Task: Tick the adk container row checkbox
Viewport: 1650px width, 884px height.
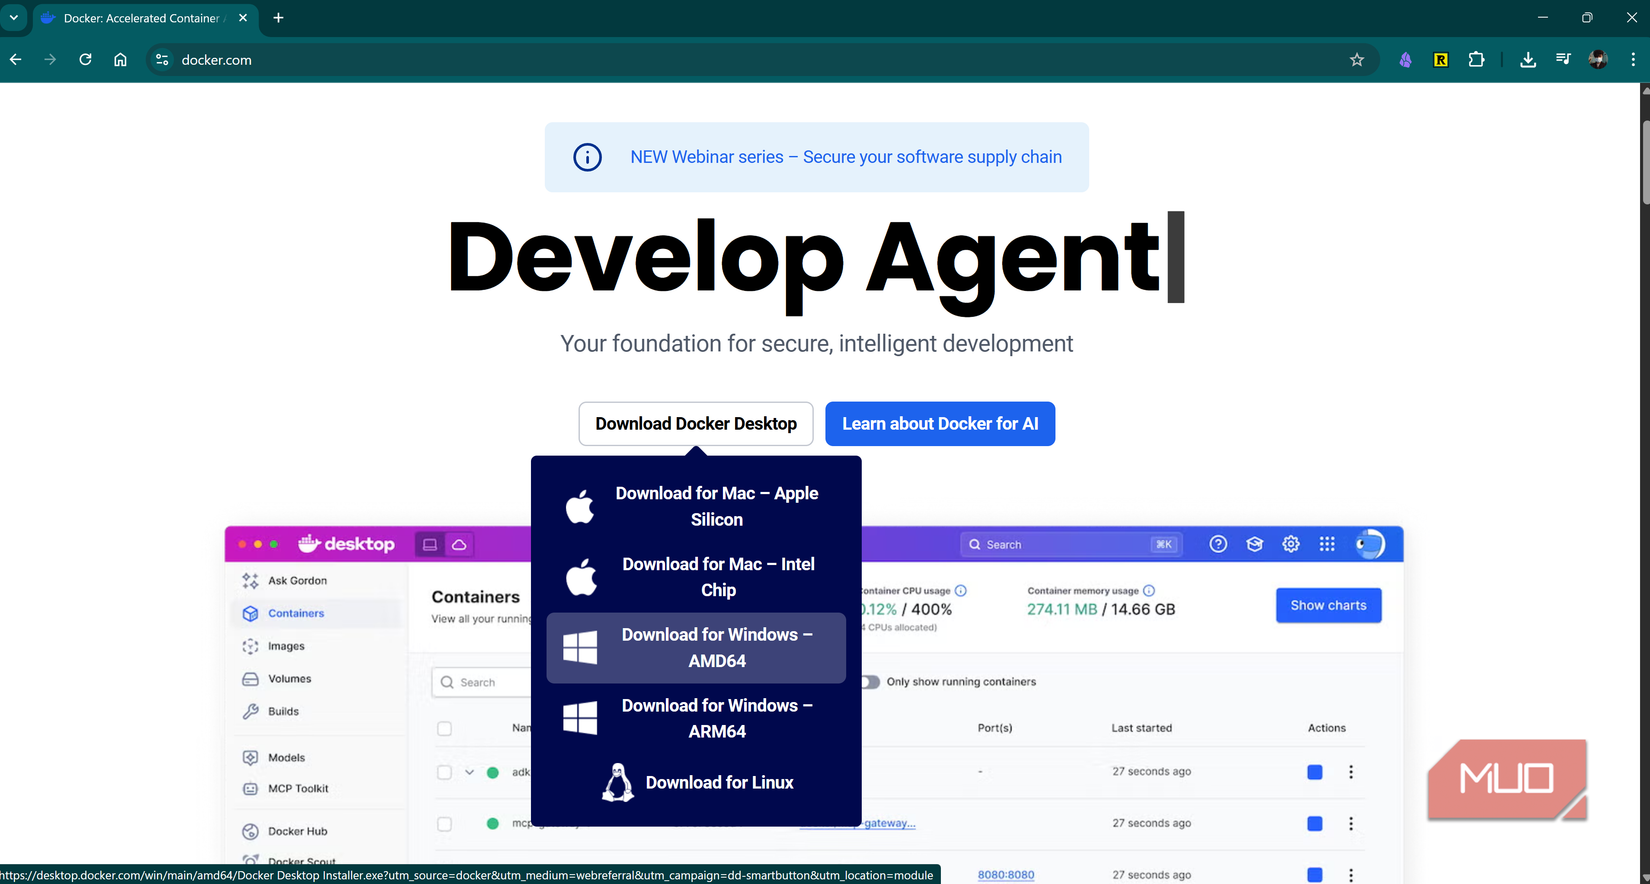Action: (445, 772)
